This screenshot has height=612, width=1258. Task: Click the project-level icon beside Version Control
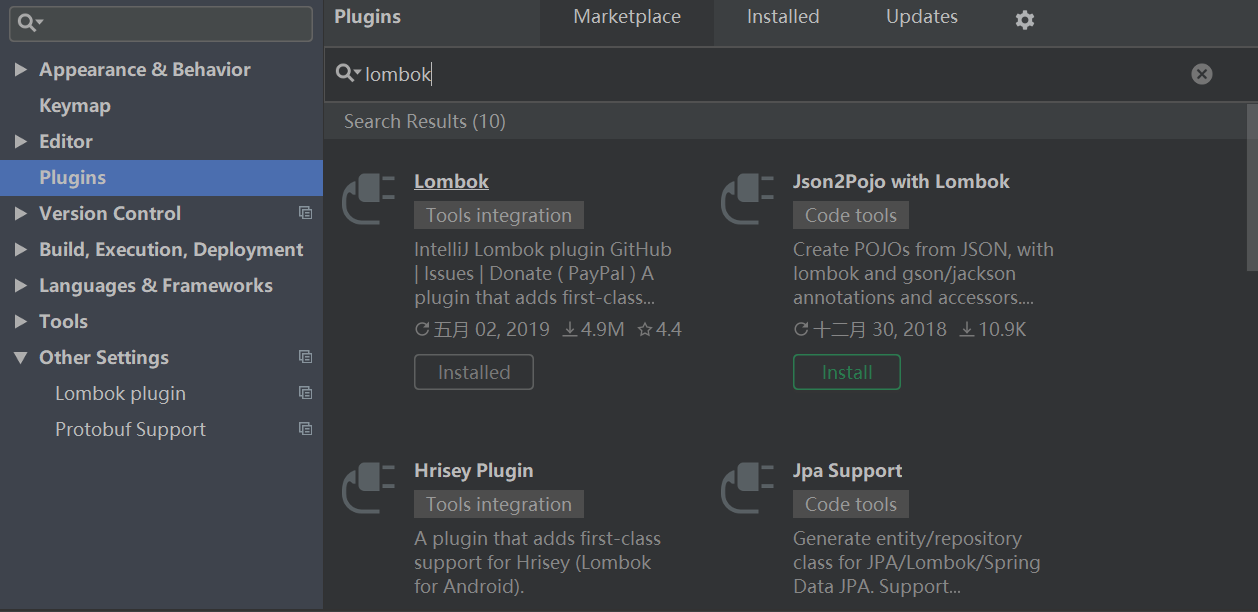point(306,213)
